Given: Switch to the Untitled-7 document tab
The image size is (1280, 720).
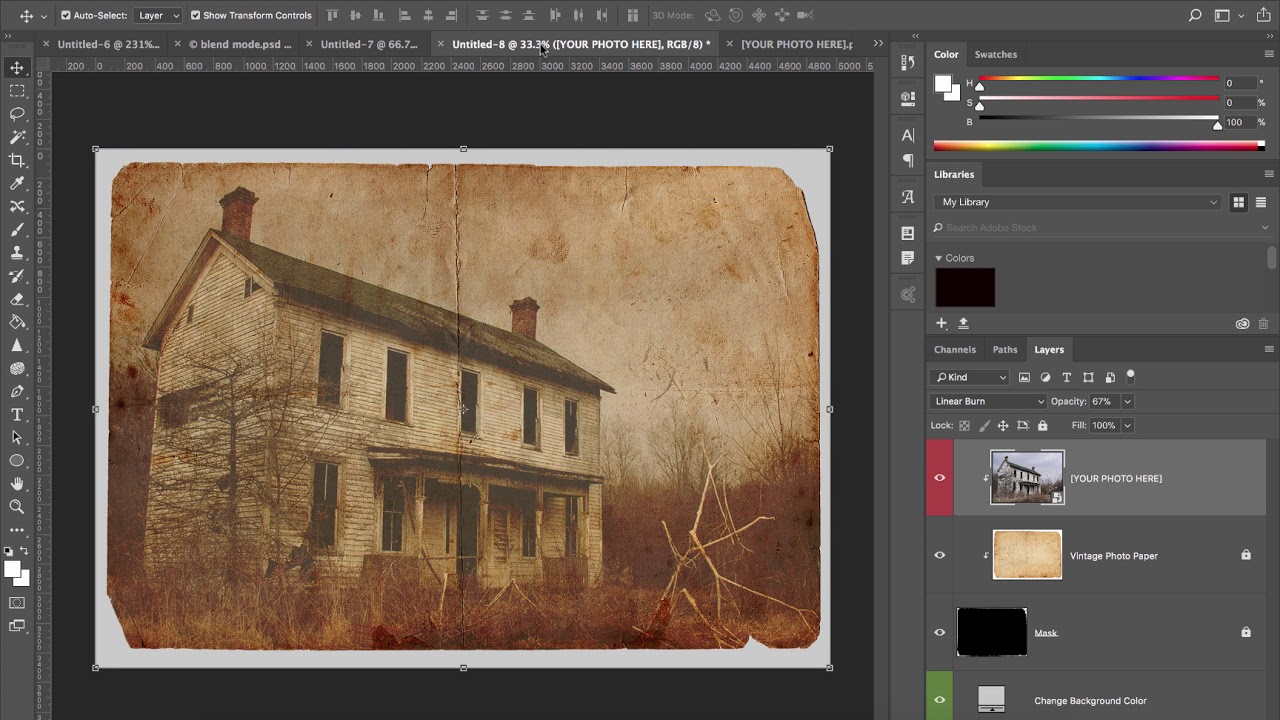Looking at the screenshot, I should 369,44.
